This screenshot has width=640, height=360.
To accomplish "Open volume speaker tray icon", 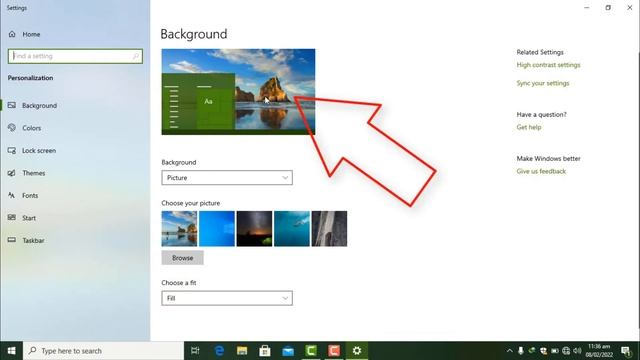I will [577, 351].
